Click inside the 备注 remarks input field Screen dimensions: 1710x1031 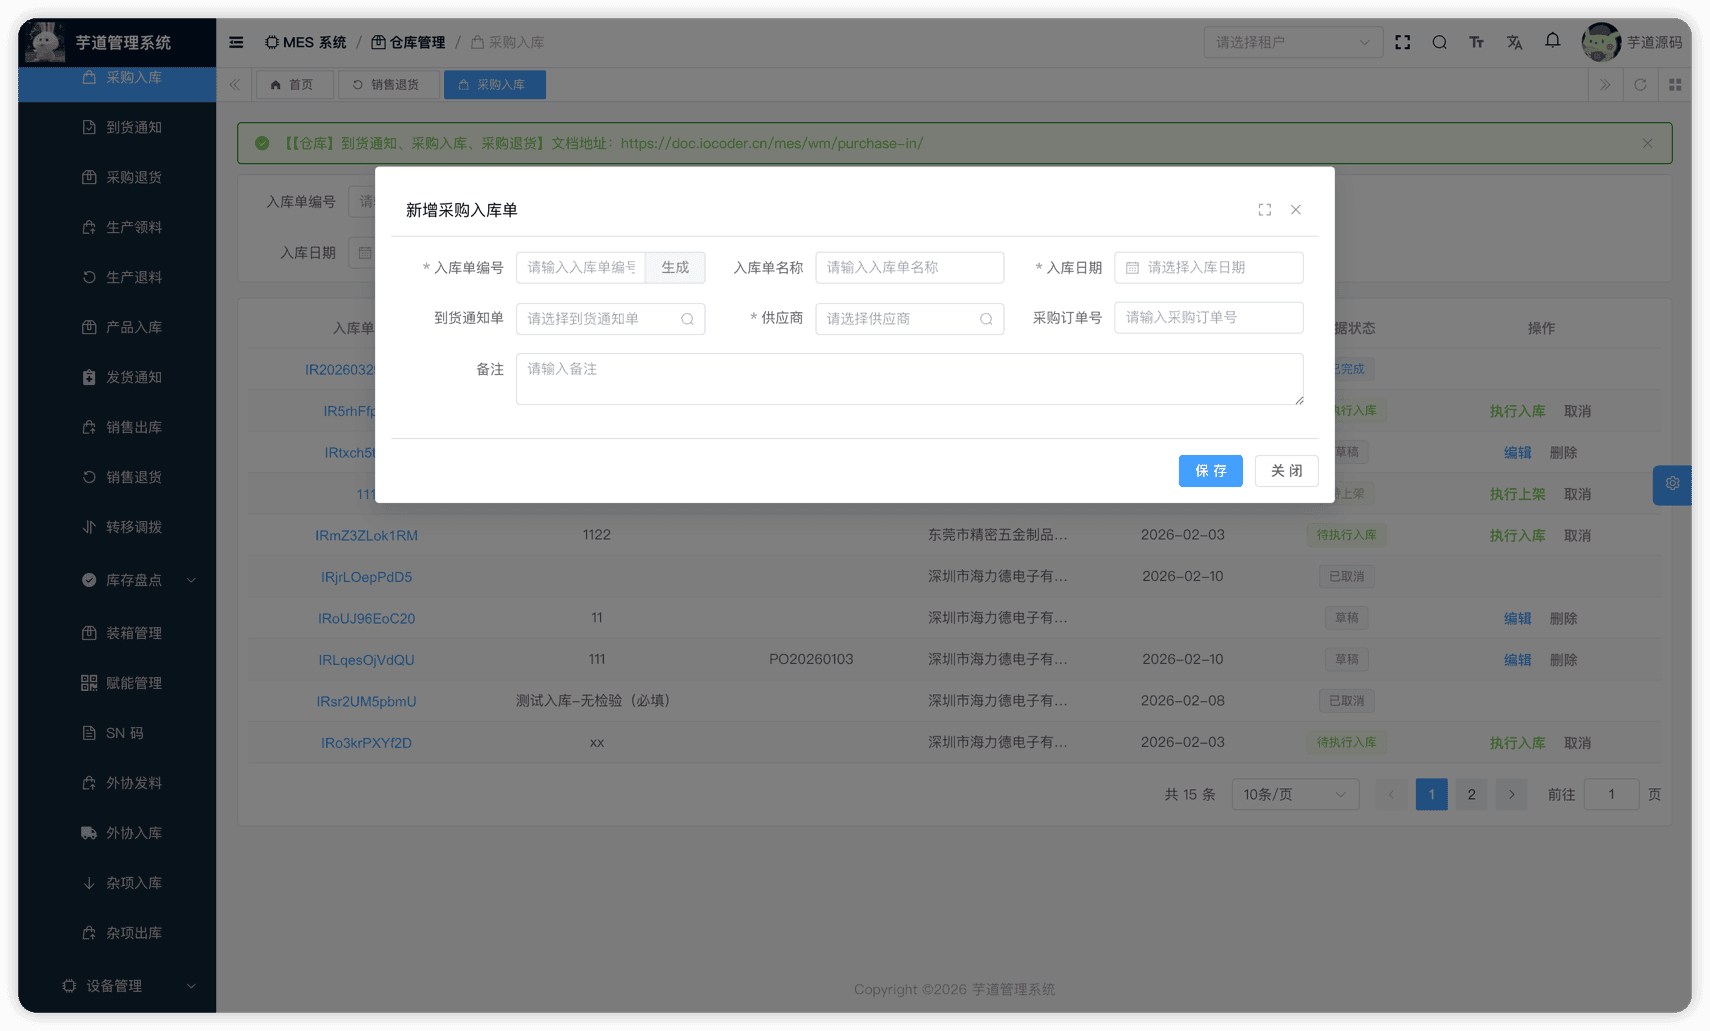click(908, 378)
